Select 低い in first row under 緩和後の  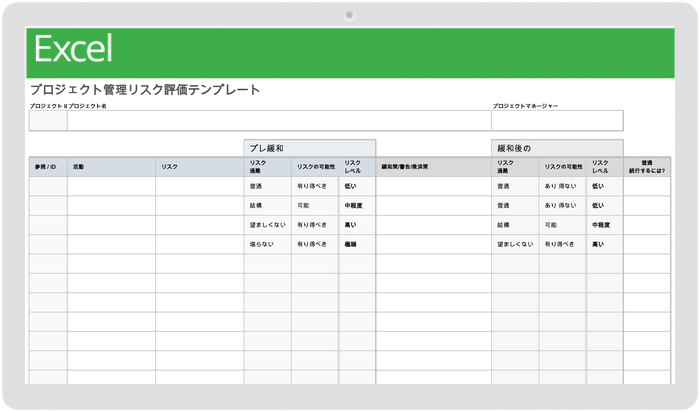tap(605, 186)
